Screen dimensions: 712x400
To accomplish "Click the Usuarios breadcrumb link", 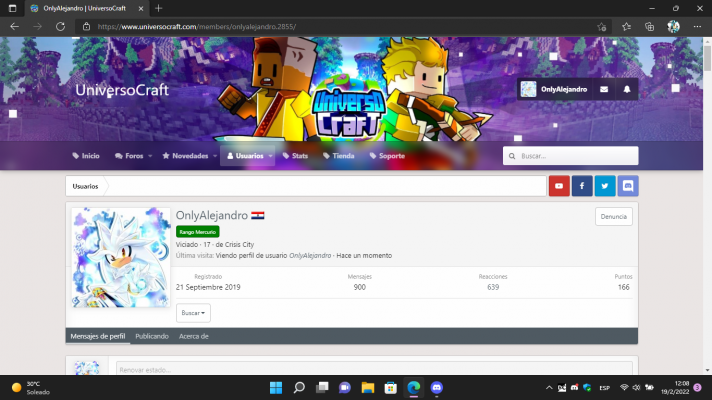I will pos(86,186).
